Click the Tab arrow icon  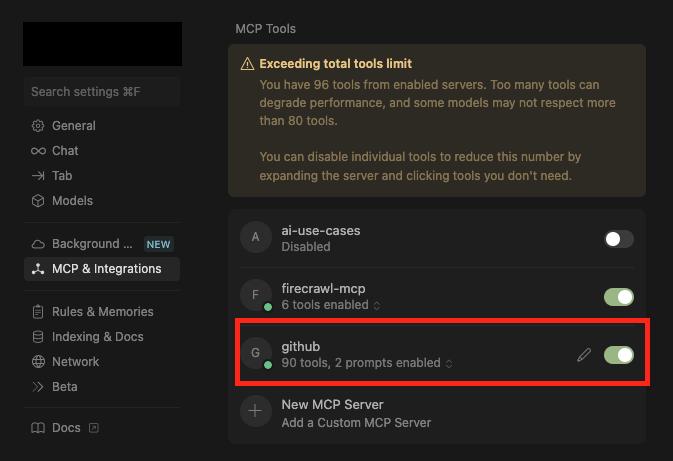coord(38,176)
